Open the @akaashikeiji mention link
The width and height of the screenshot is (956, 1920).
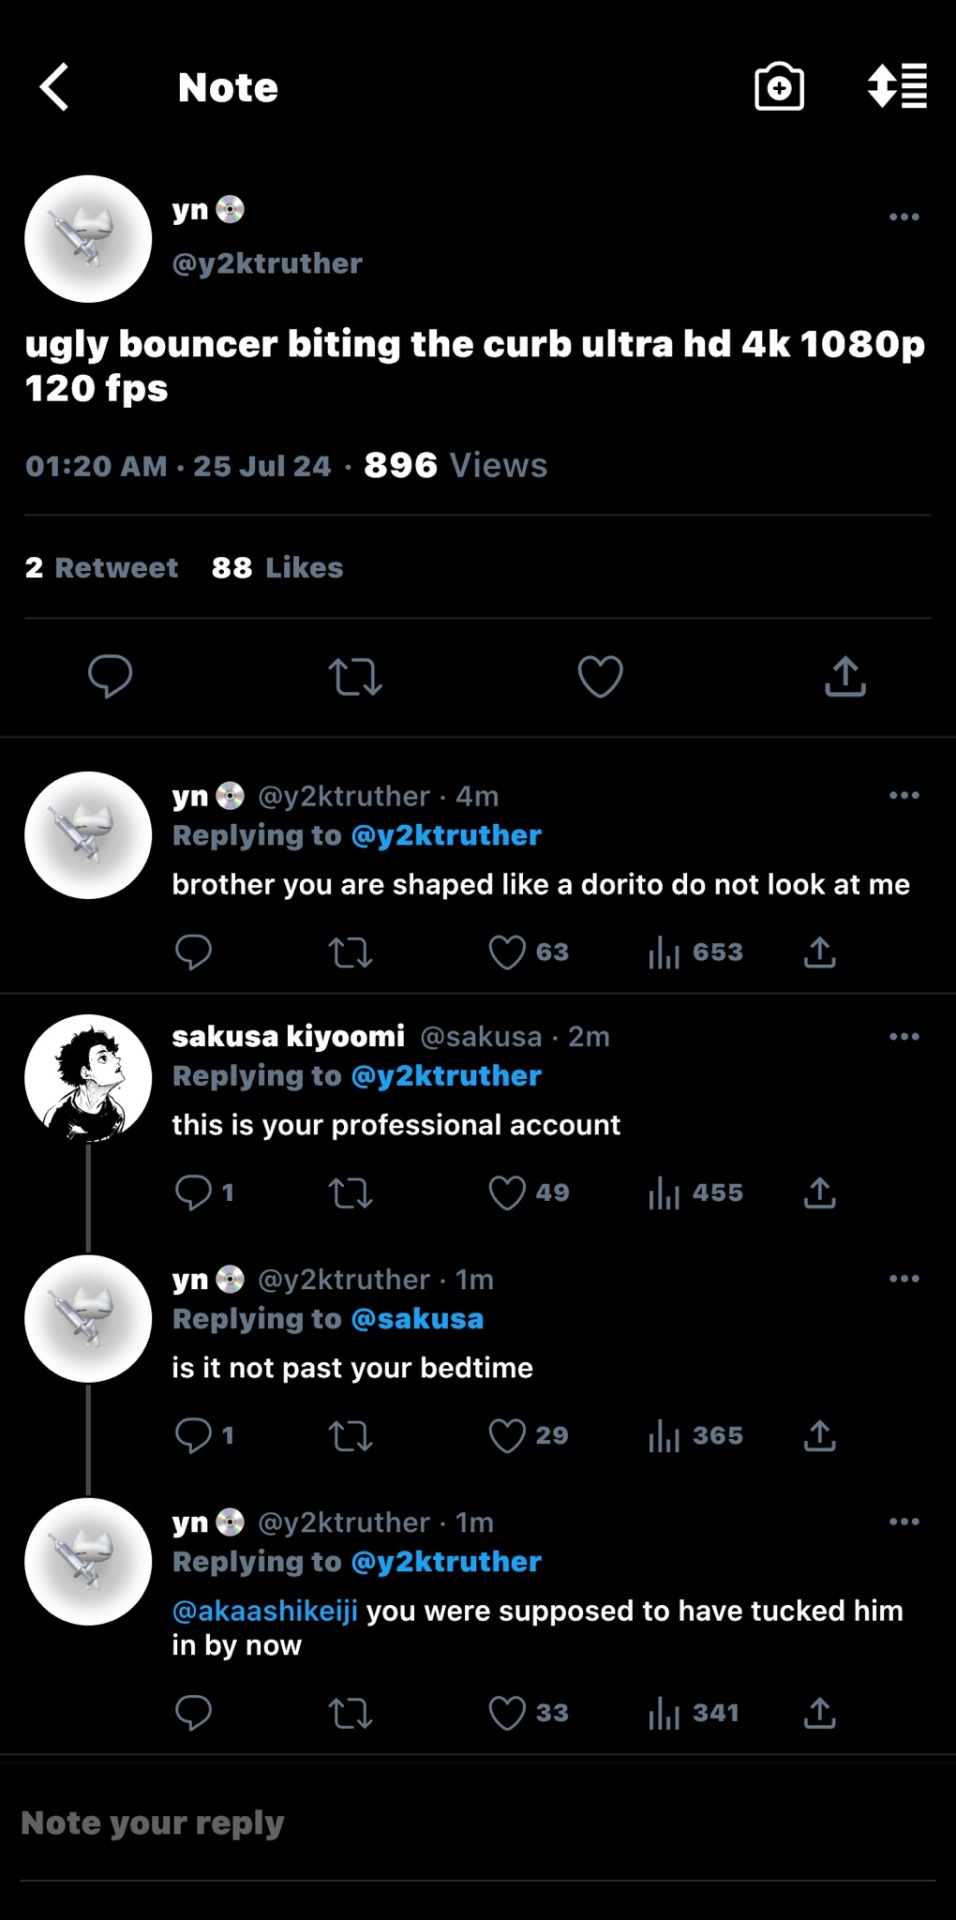pyautogui.click(x=265, y=1611)
